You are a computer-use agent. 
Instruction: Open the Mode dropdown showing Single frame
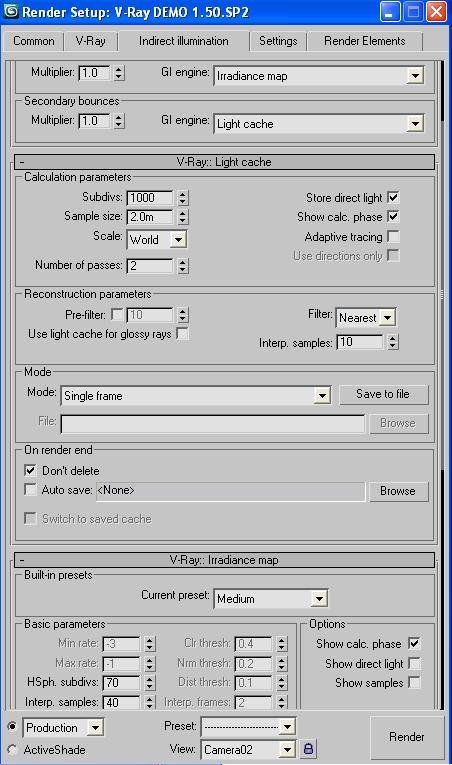[196, 396]
